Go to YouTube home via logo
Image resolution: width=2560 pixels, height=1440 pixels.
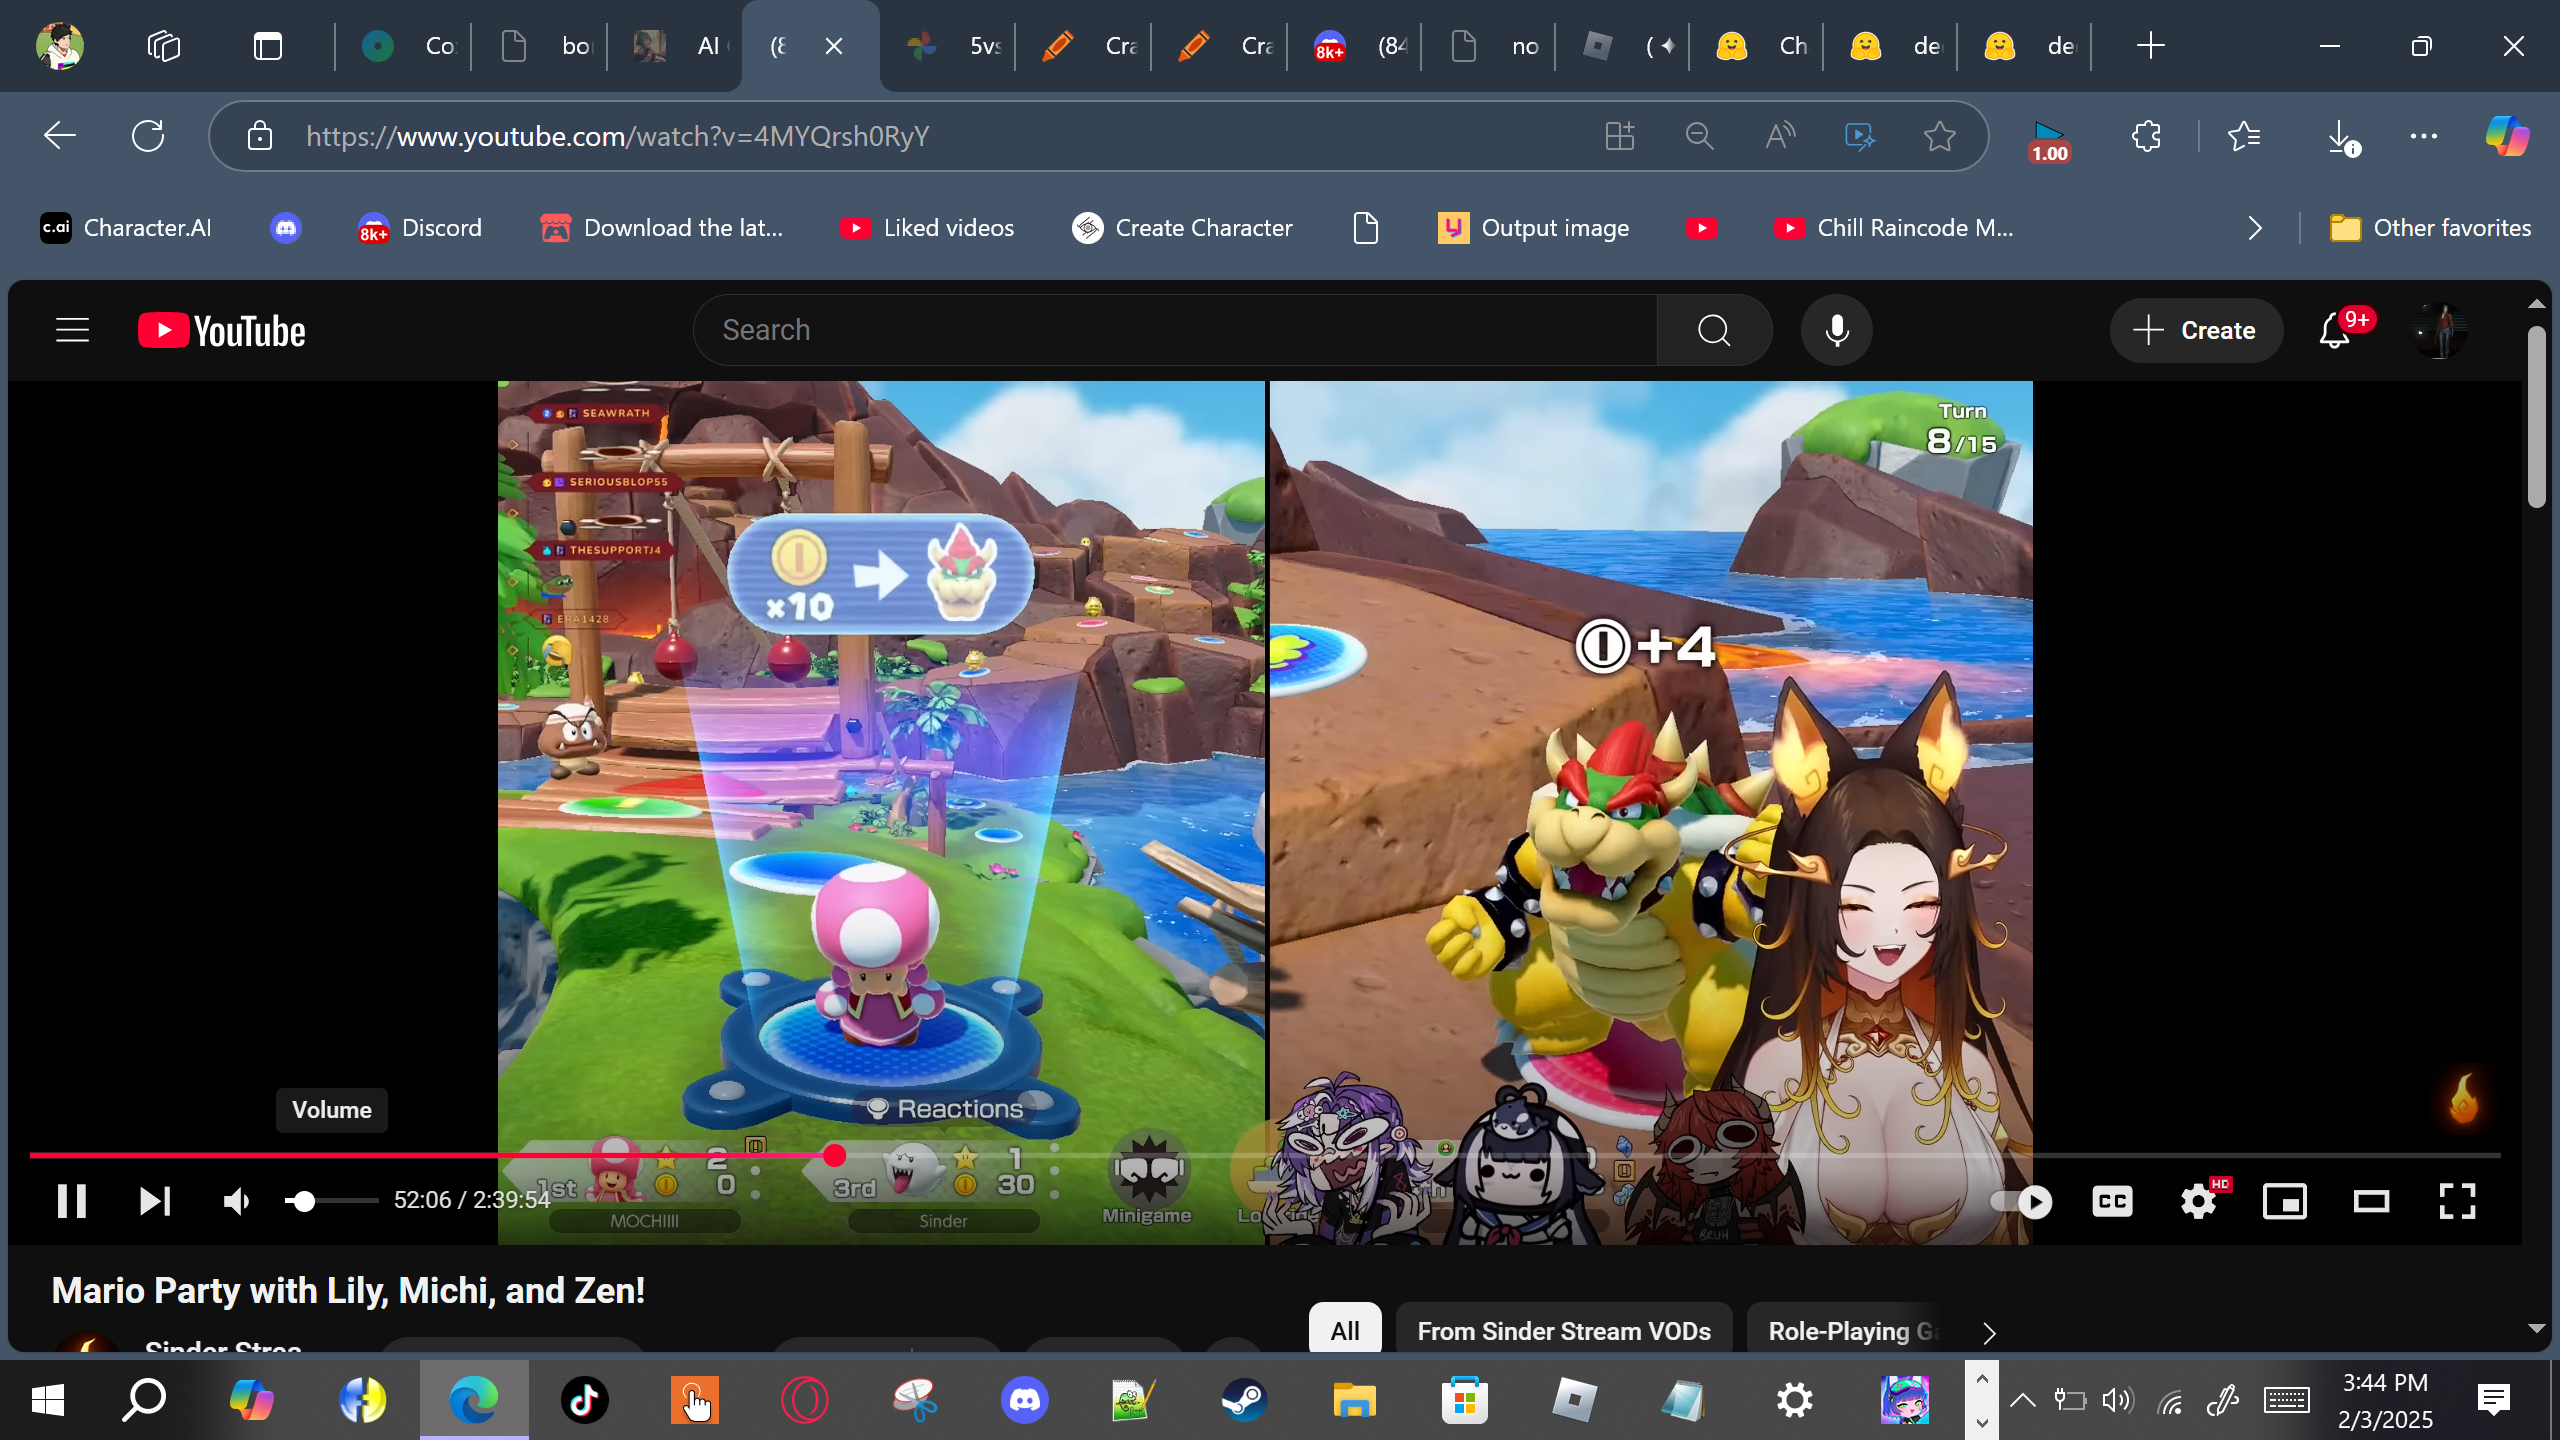click(x=222, y=330)
